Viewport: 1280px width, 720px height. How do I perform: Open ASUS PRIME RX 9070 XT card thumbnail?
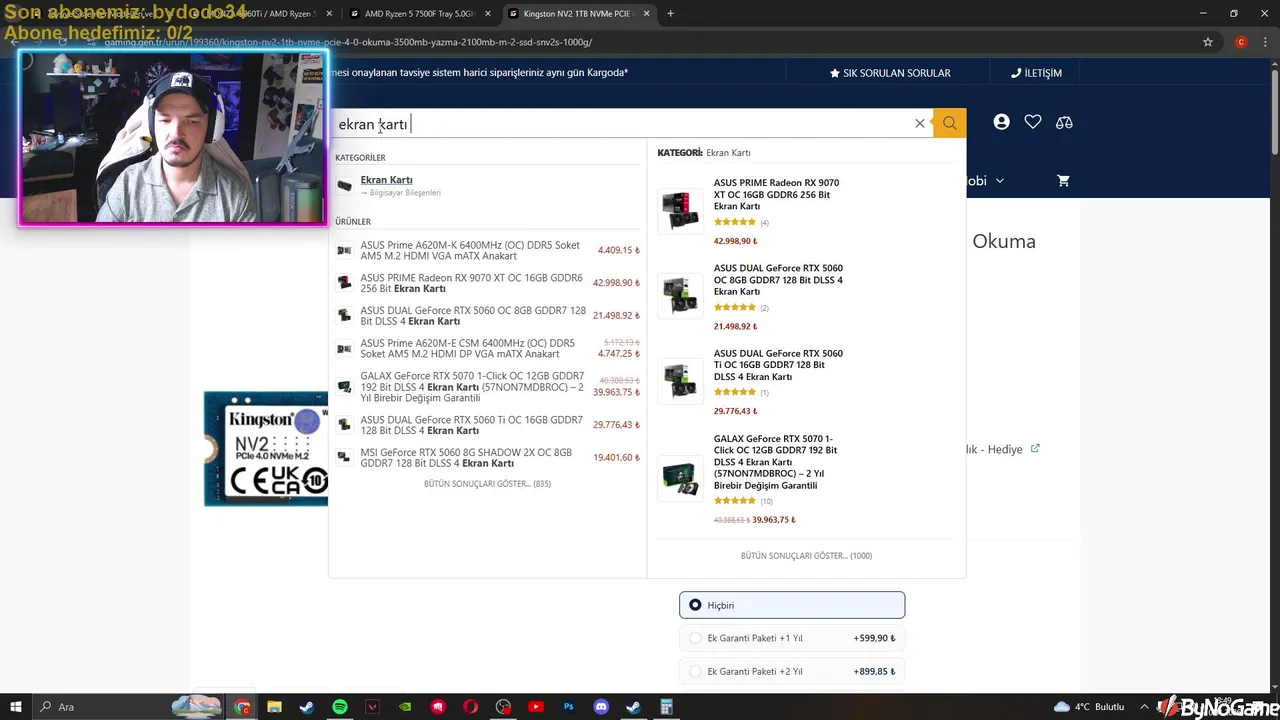click(x=680, y=211)
